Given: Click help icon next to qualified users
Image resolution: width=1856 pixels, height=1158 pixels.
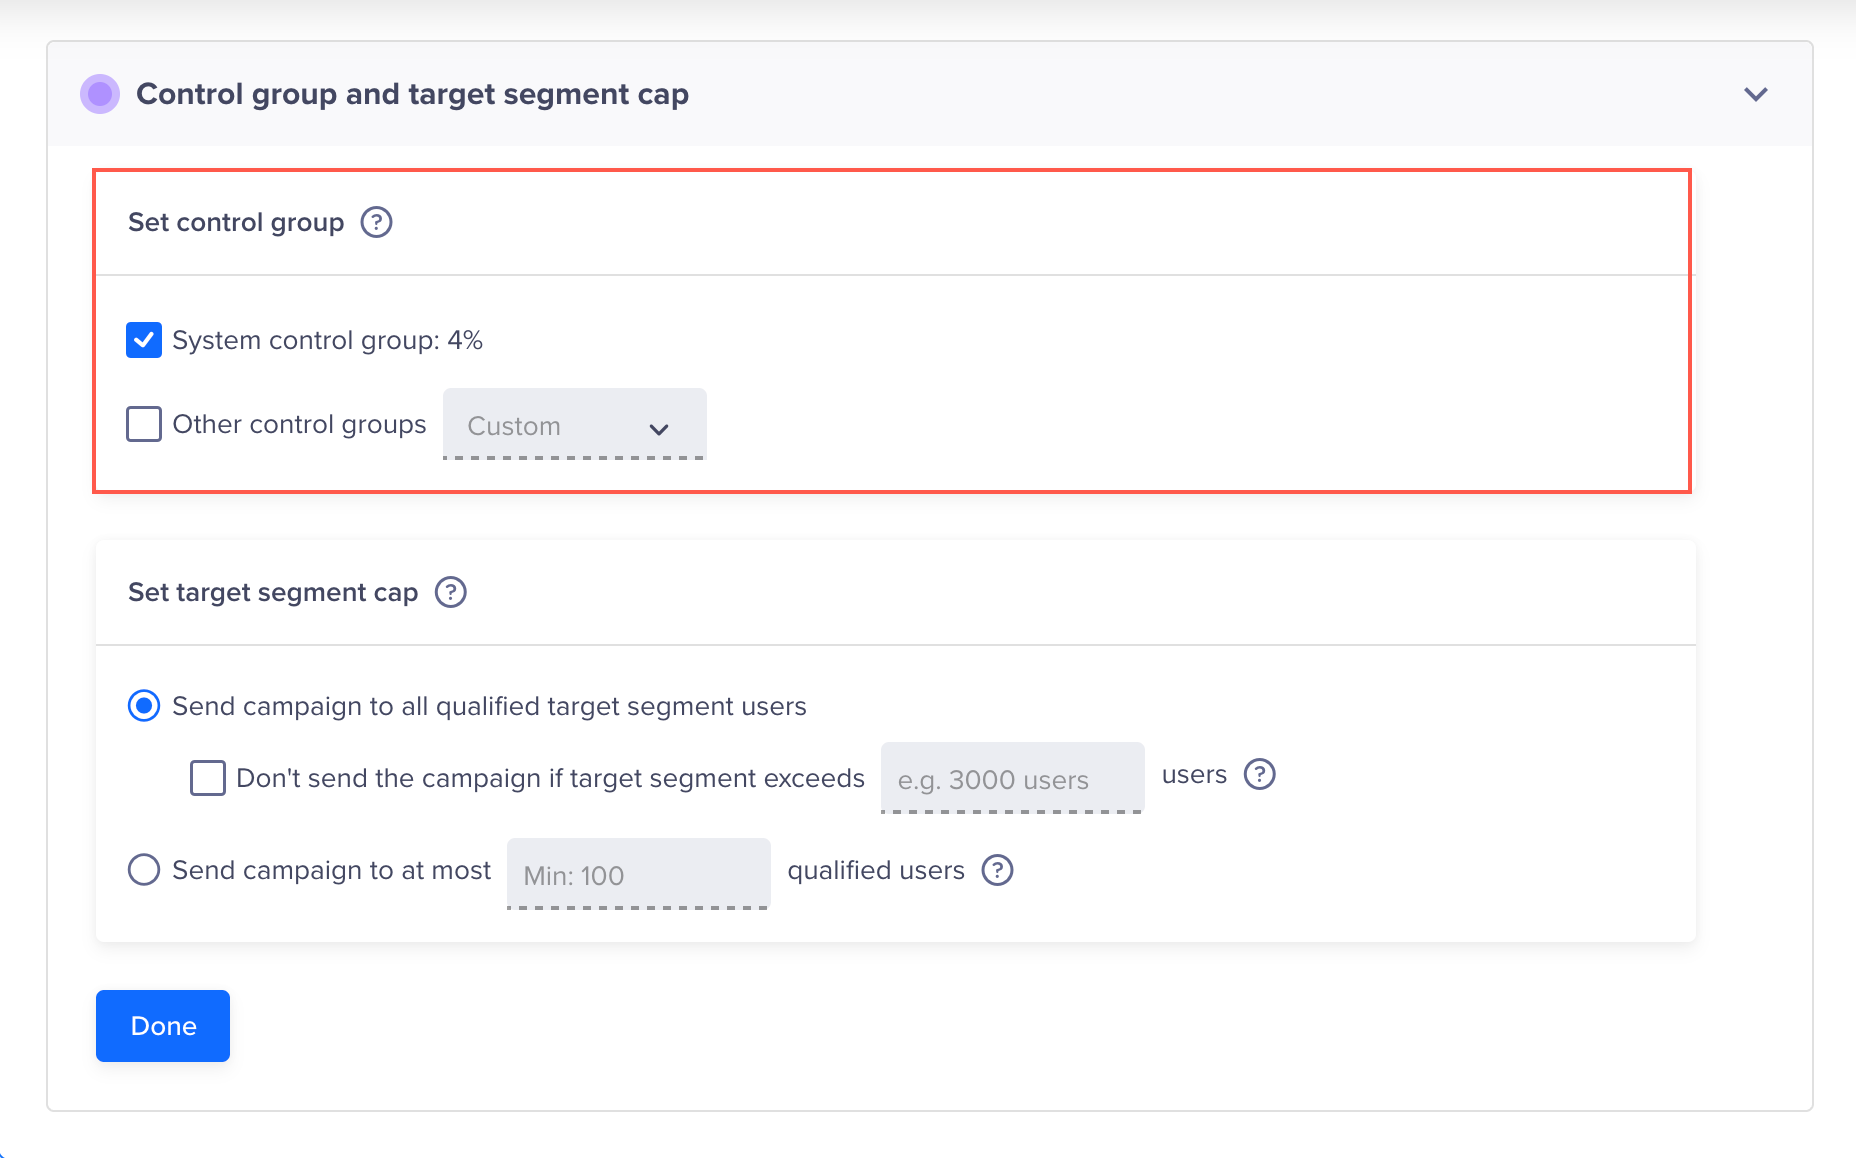Looking at the screenshot, I should click(x=997, y=870).
